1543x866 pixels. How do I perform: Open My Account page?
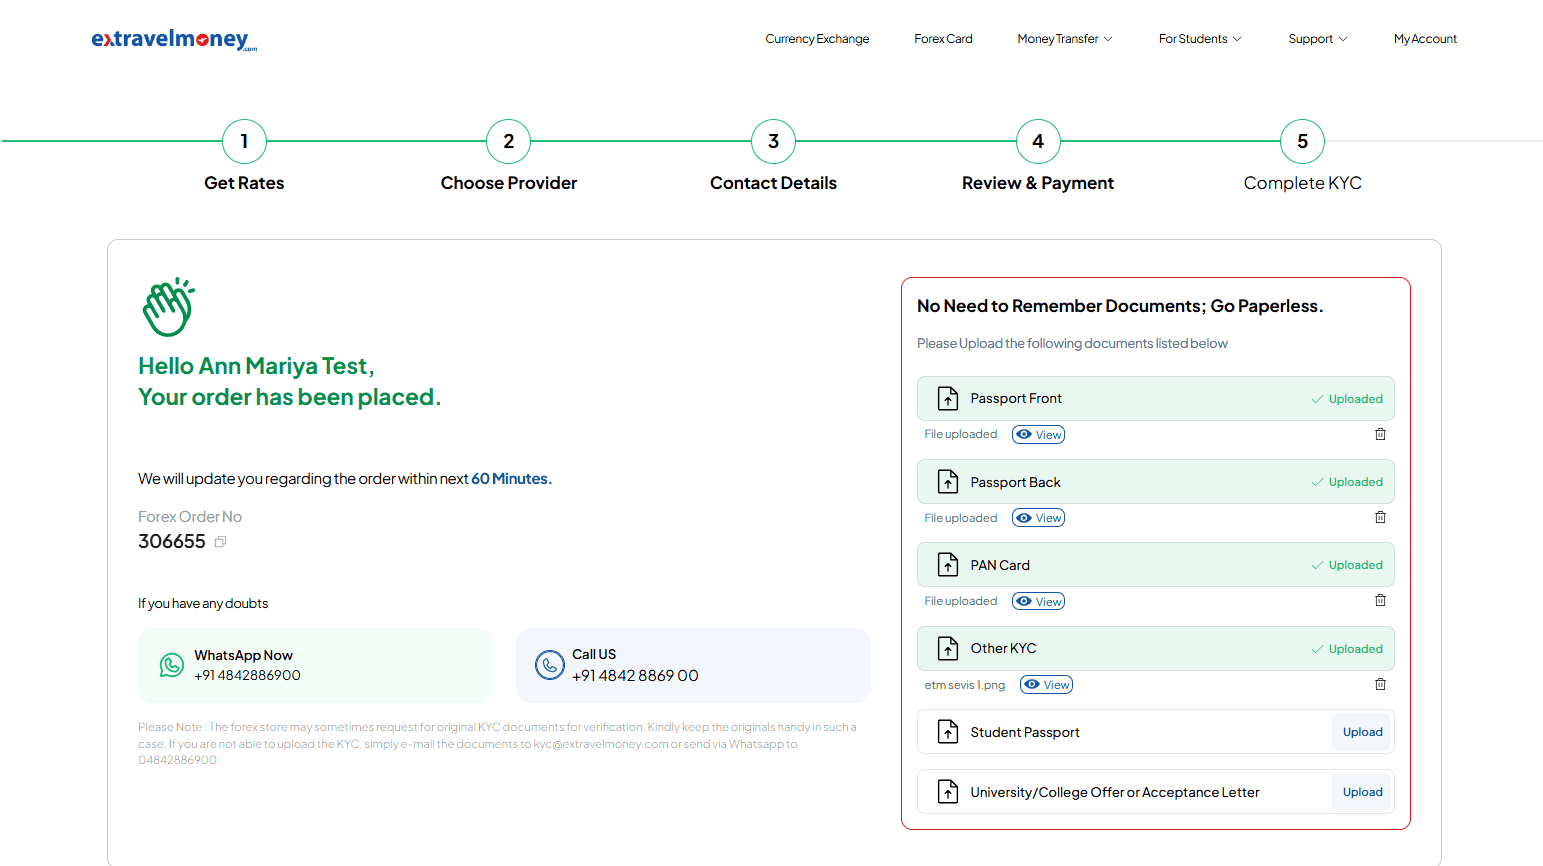pyautogui.click(x=1425, y=39)
